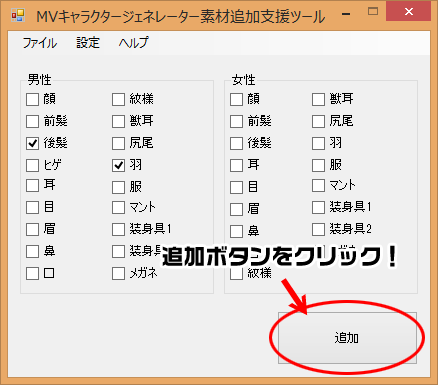Click the app icon in title bar
Image resolution: width=438 pixels, height=385 pixels.
pyautogui.click(x=18, y=16)
